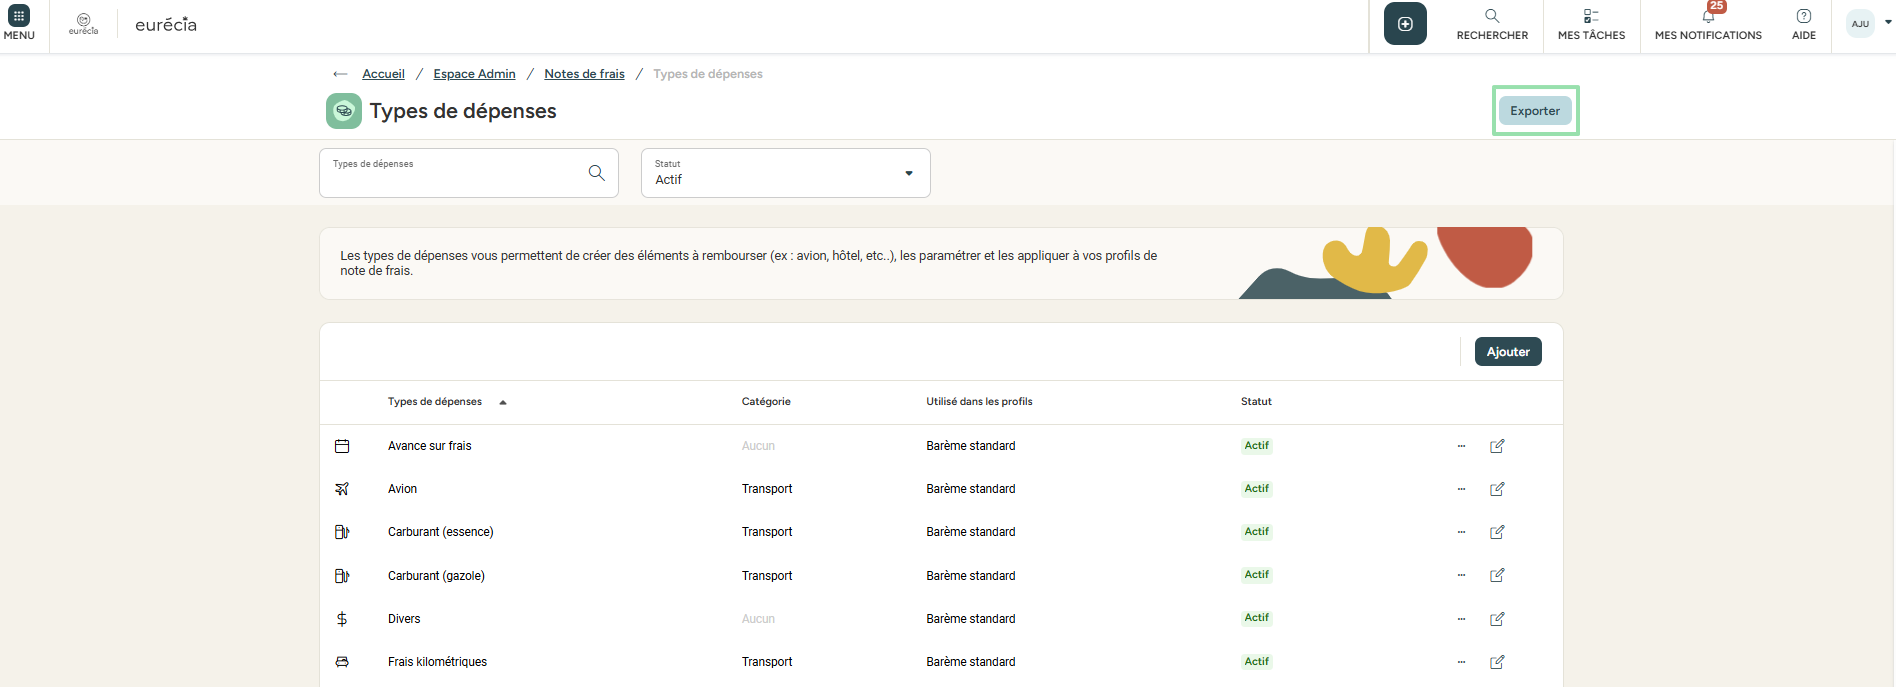Open more options for Carburant (essence)

click(1461, 532)
